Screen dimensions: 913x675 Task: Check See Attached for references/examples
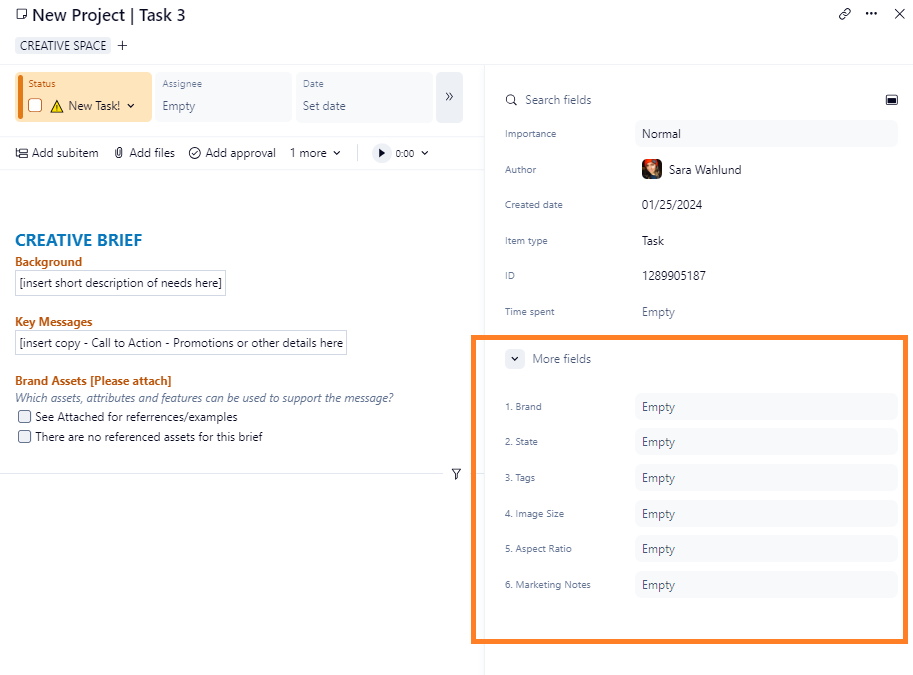(25, 417)
